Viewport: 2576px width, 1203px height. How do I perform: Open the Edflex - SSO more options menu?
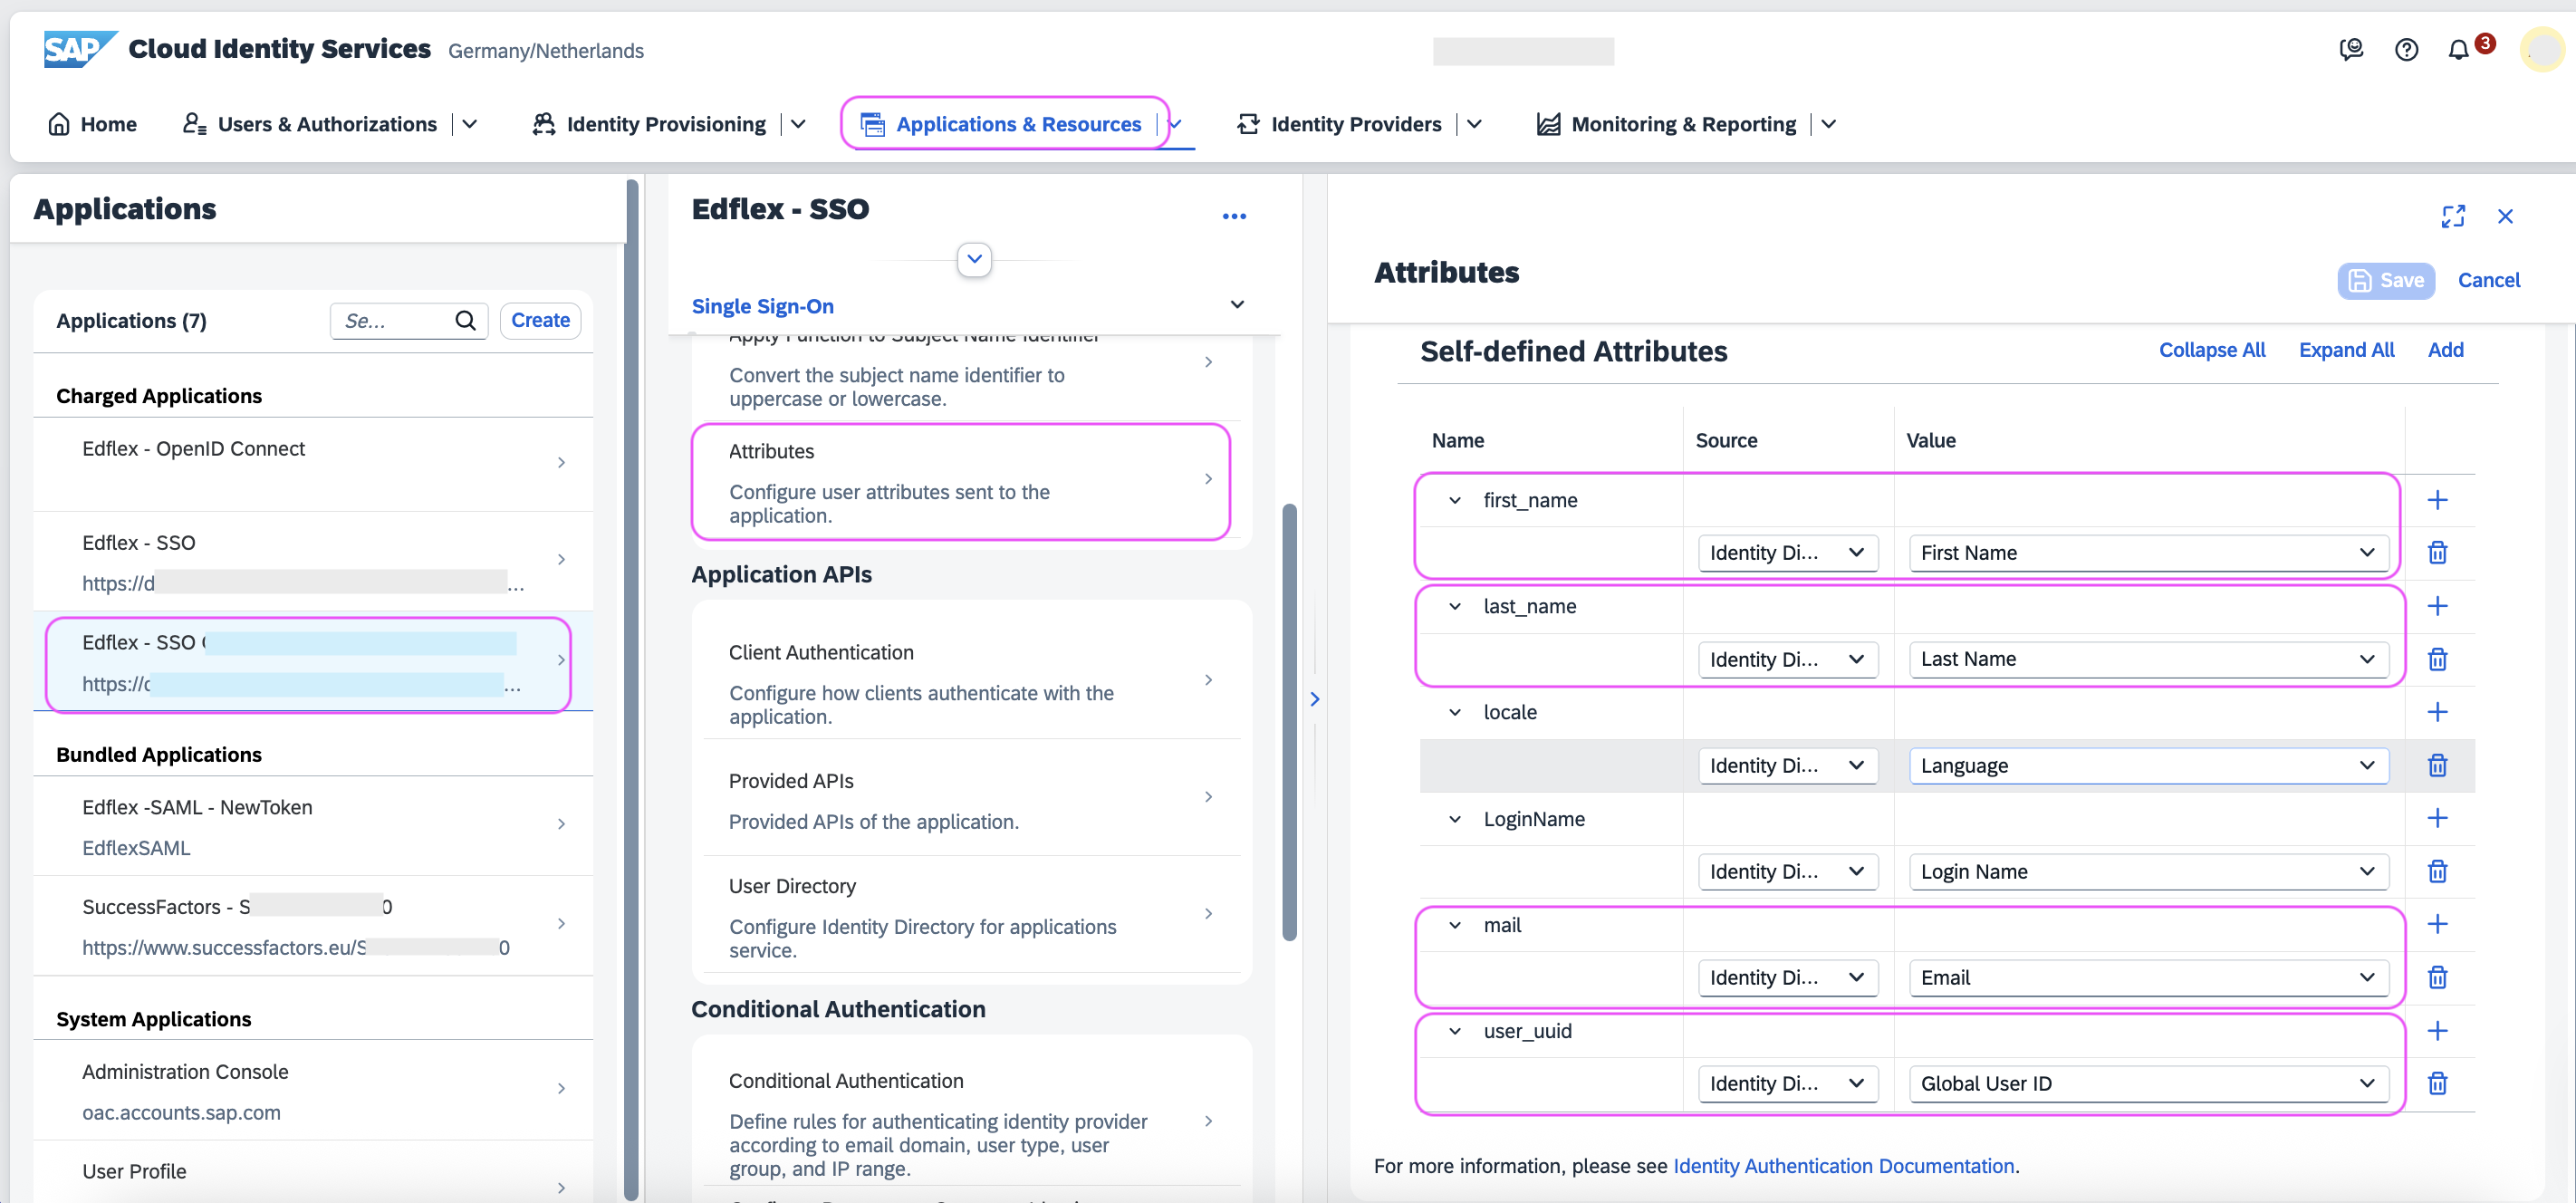pyautogui.click(x=1234, y=216)
